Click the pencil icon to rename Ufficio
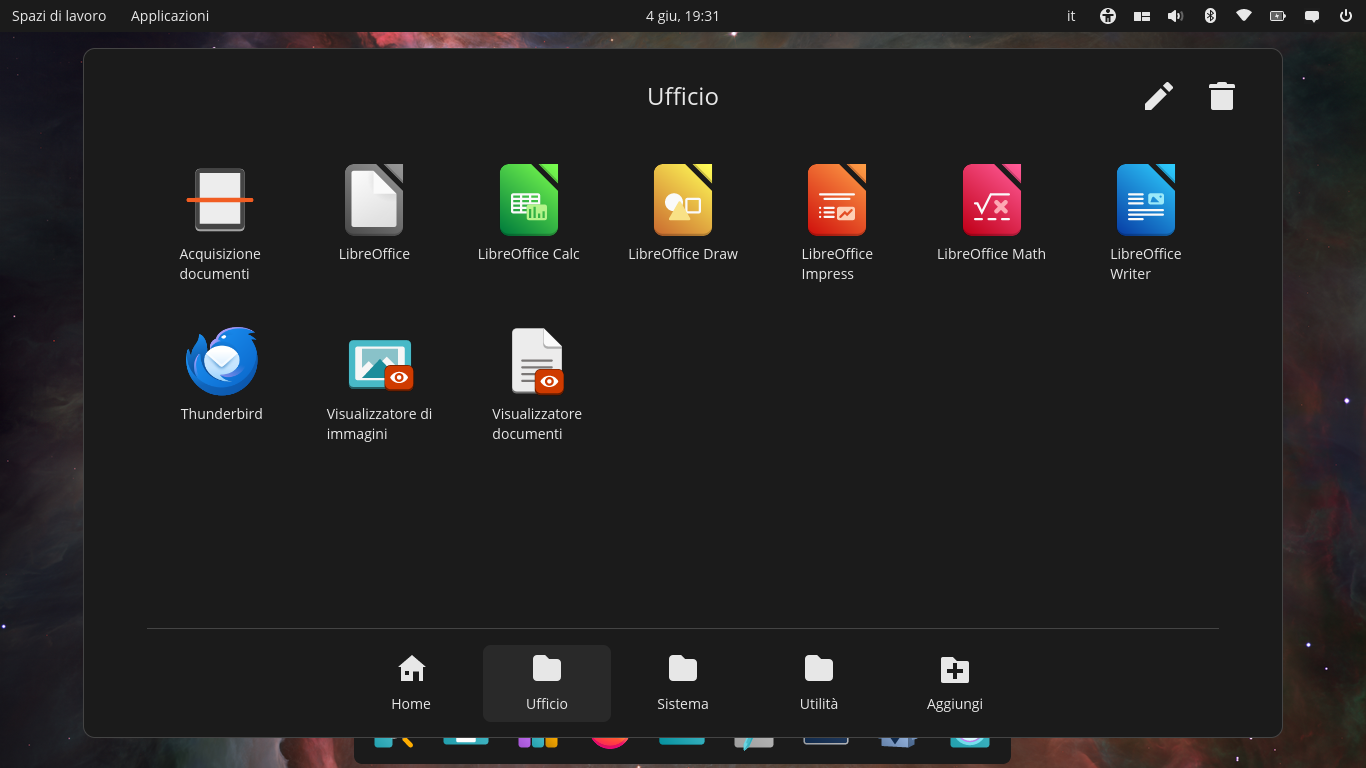This screenshot has height=768, width=1366. point(1159,96)
